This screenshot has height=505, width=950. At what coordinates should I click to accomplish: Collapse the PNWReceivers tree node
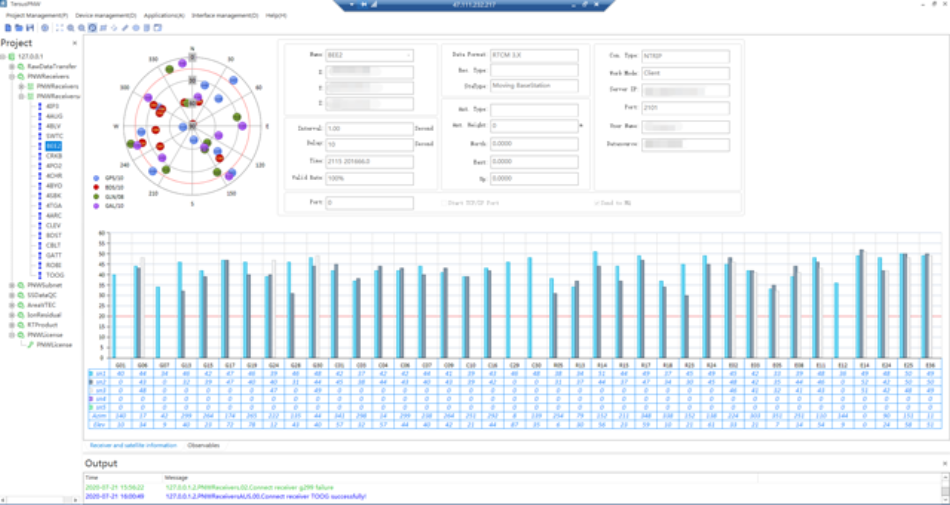(x=13, y=76)
